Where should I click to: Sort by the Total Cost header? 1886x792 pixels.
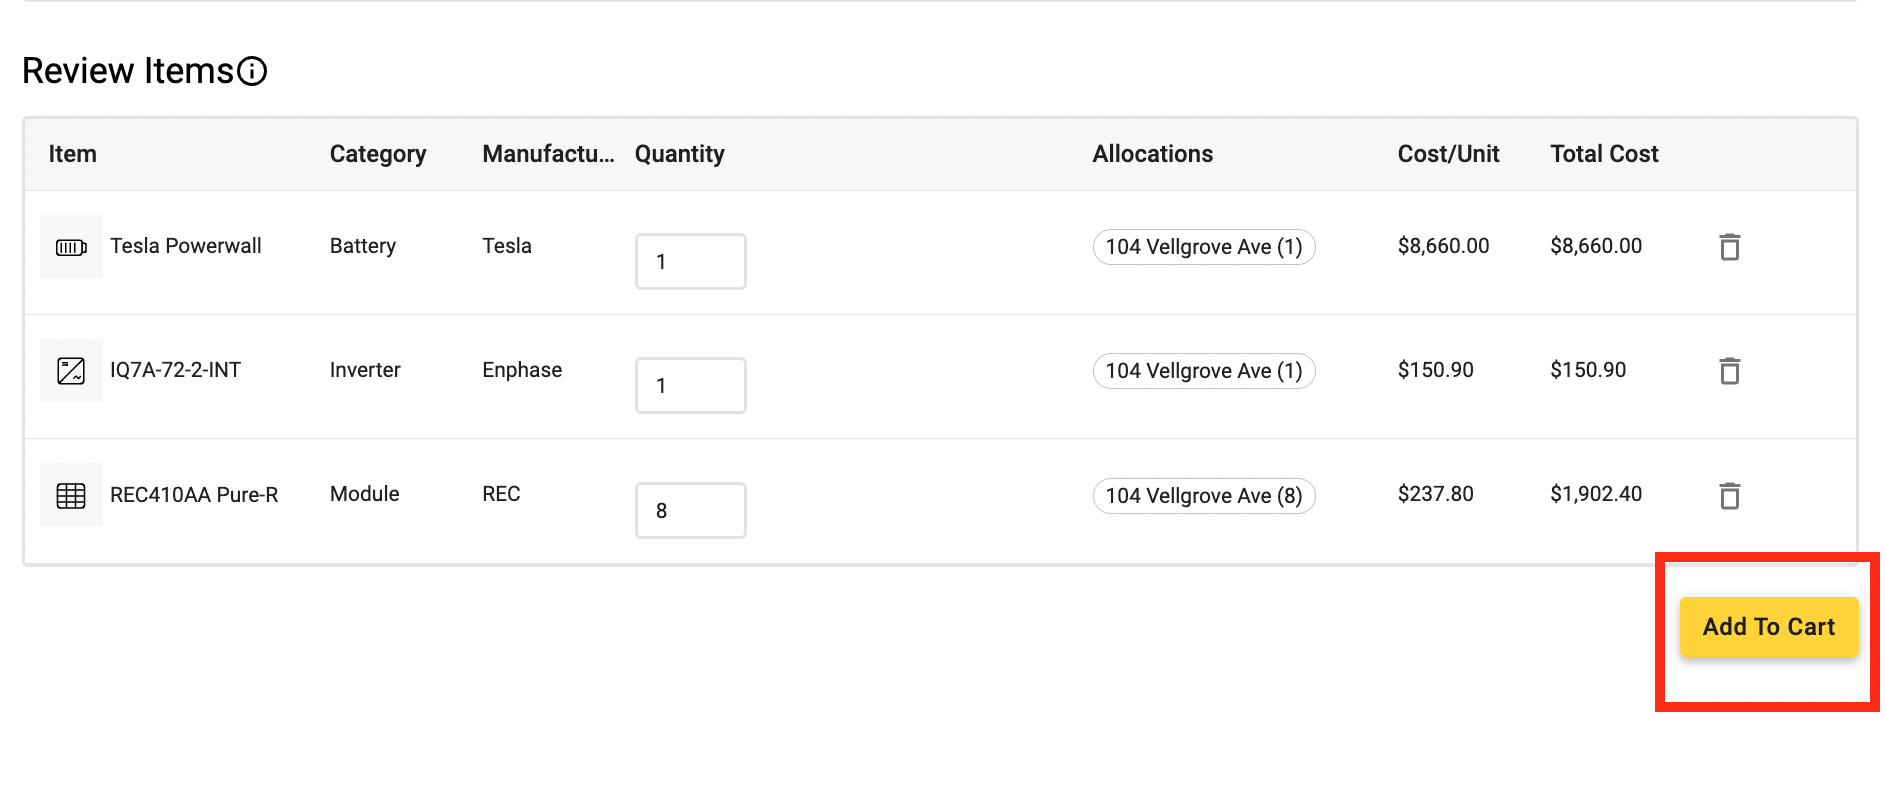point(1604,154)
